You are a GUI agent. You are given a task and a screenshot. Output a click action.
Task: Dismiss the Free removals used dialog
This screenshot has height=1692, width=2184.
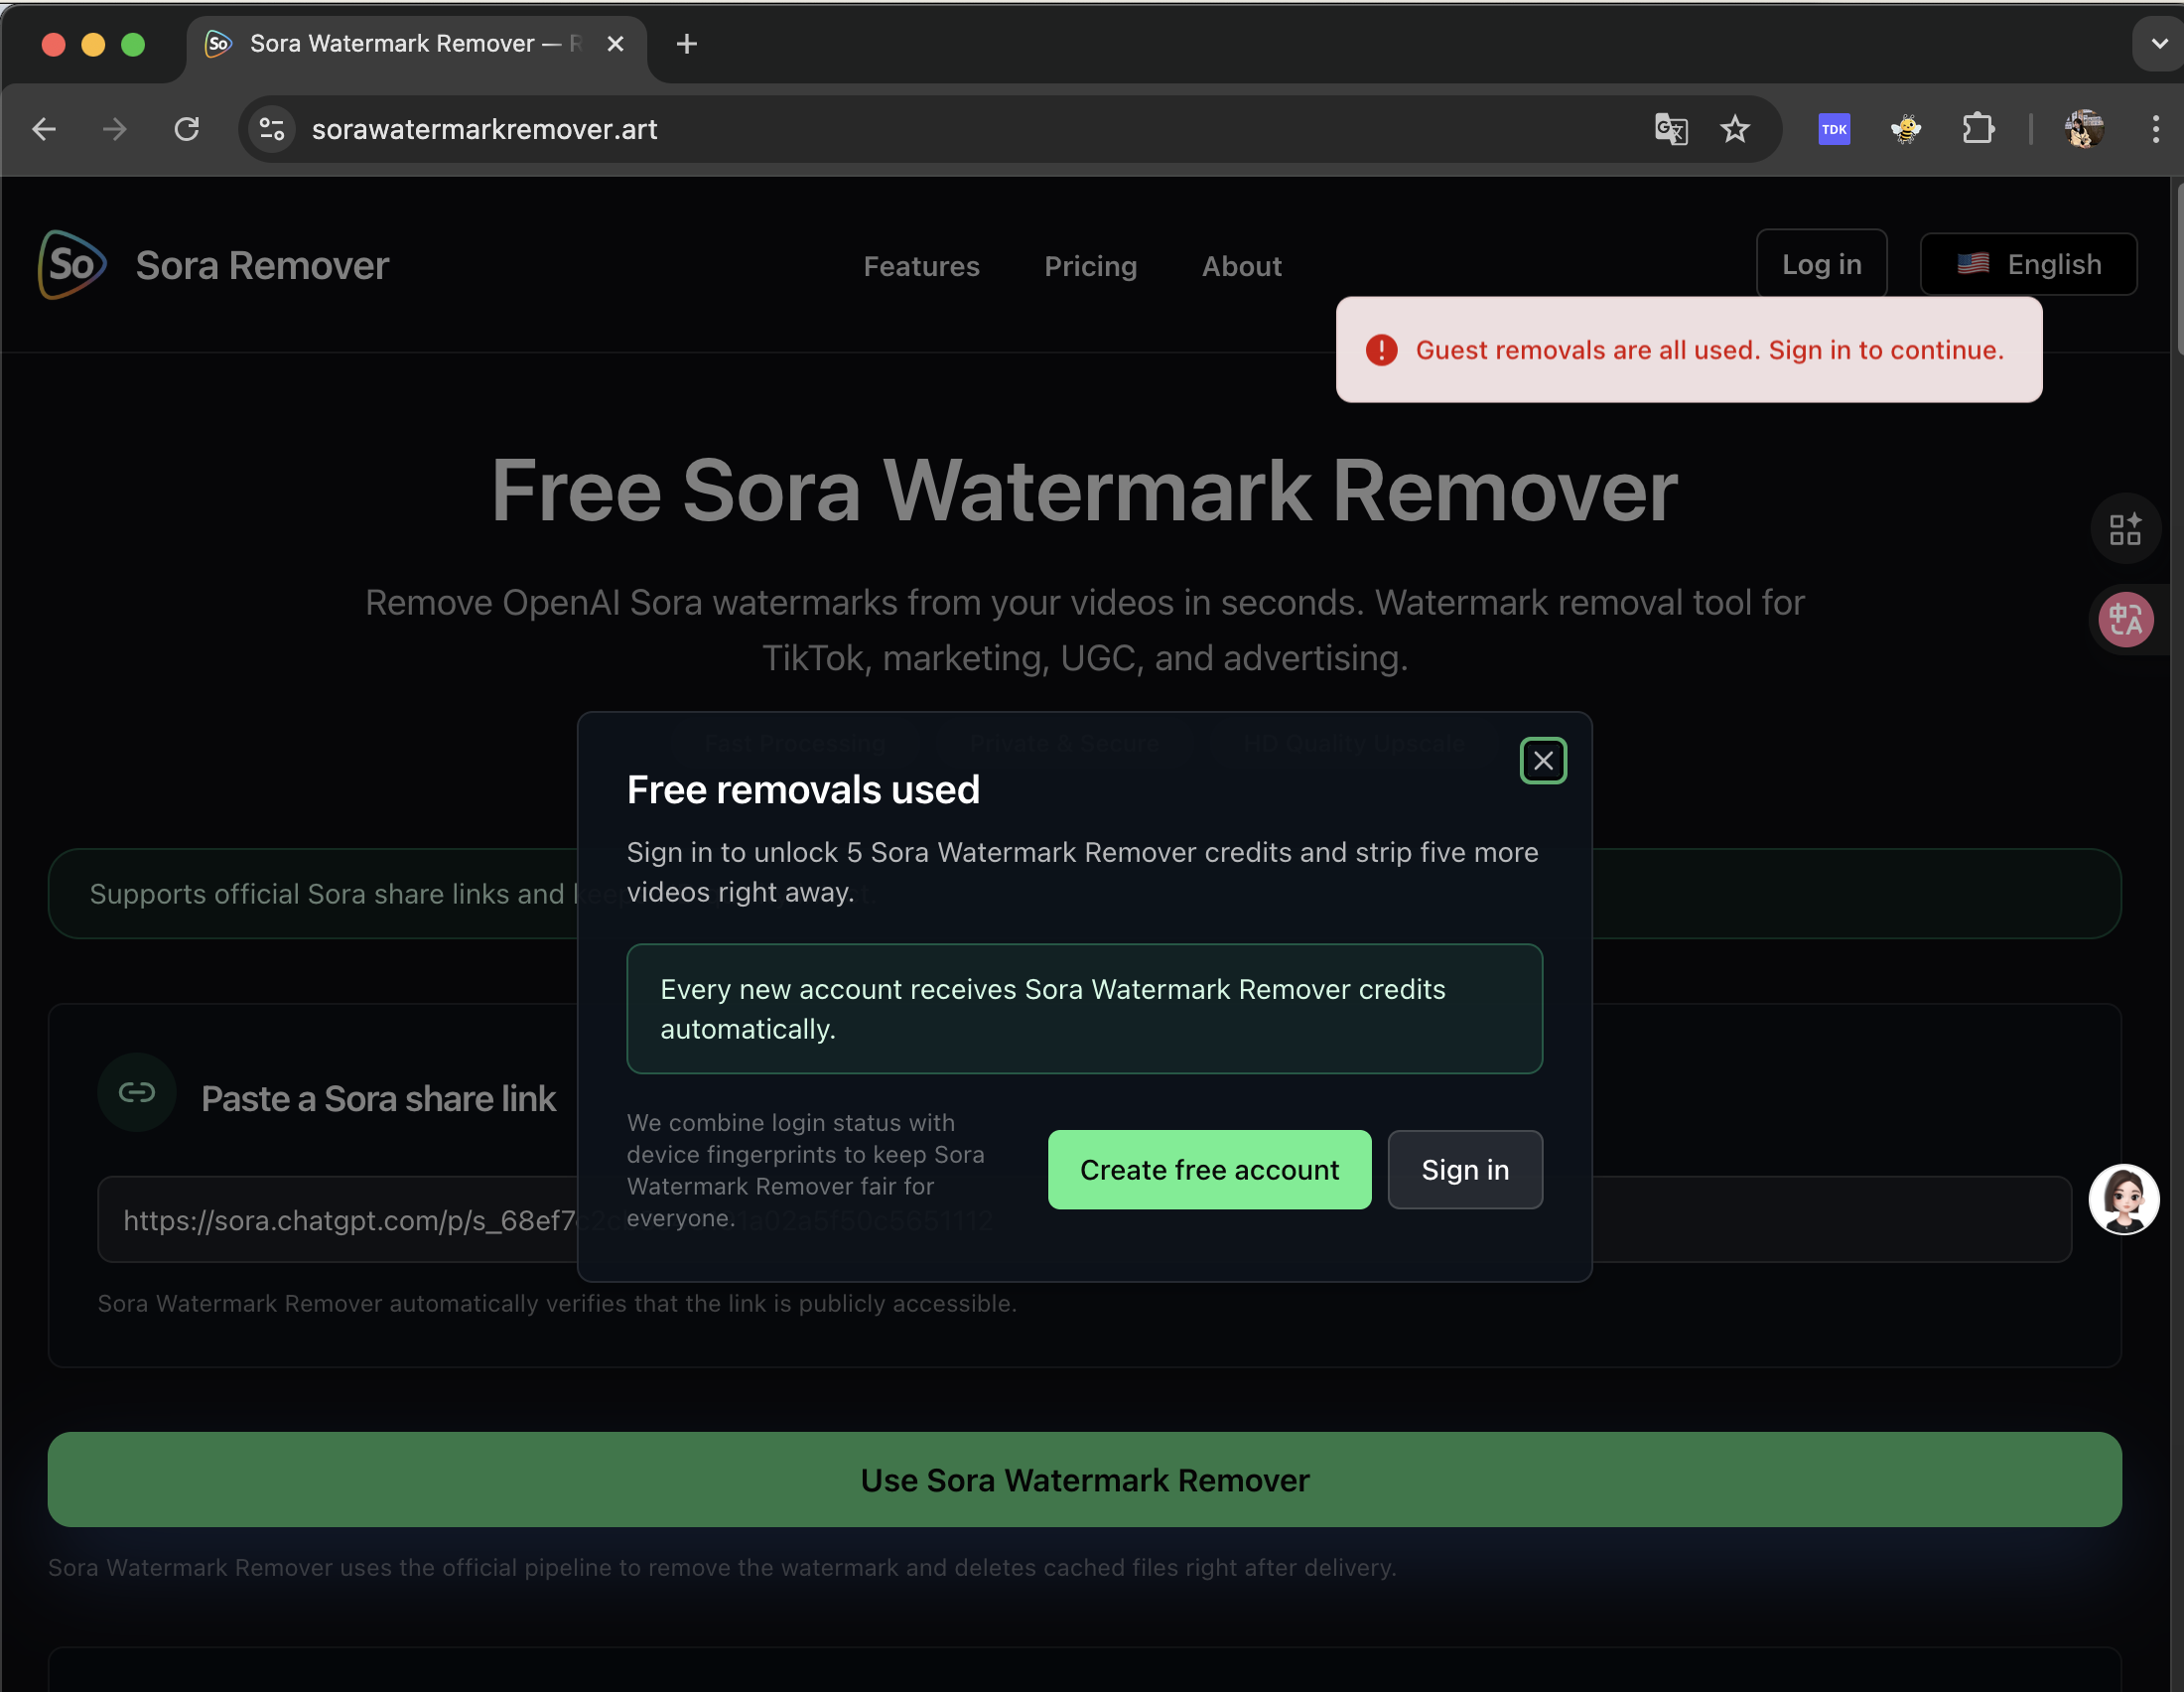(1543, 760)
